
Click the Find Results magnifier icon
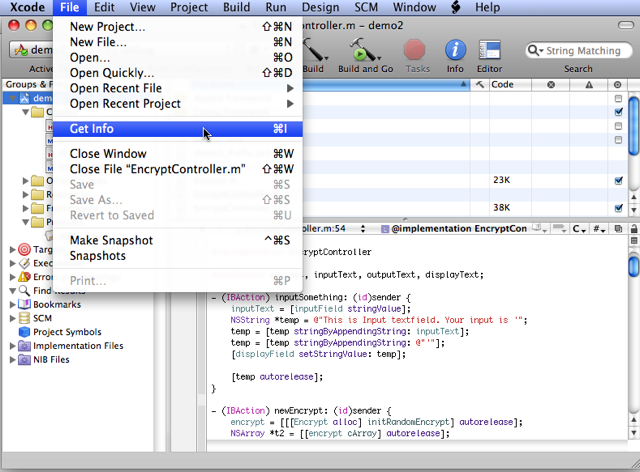[24, 291]
